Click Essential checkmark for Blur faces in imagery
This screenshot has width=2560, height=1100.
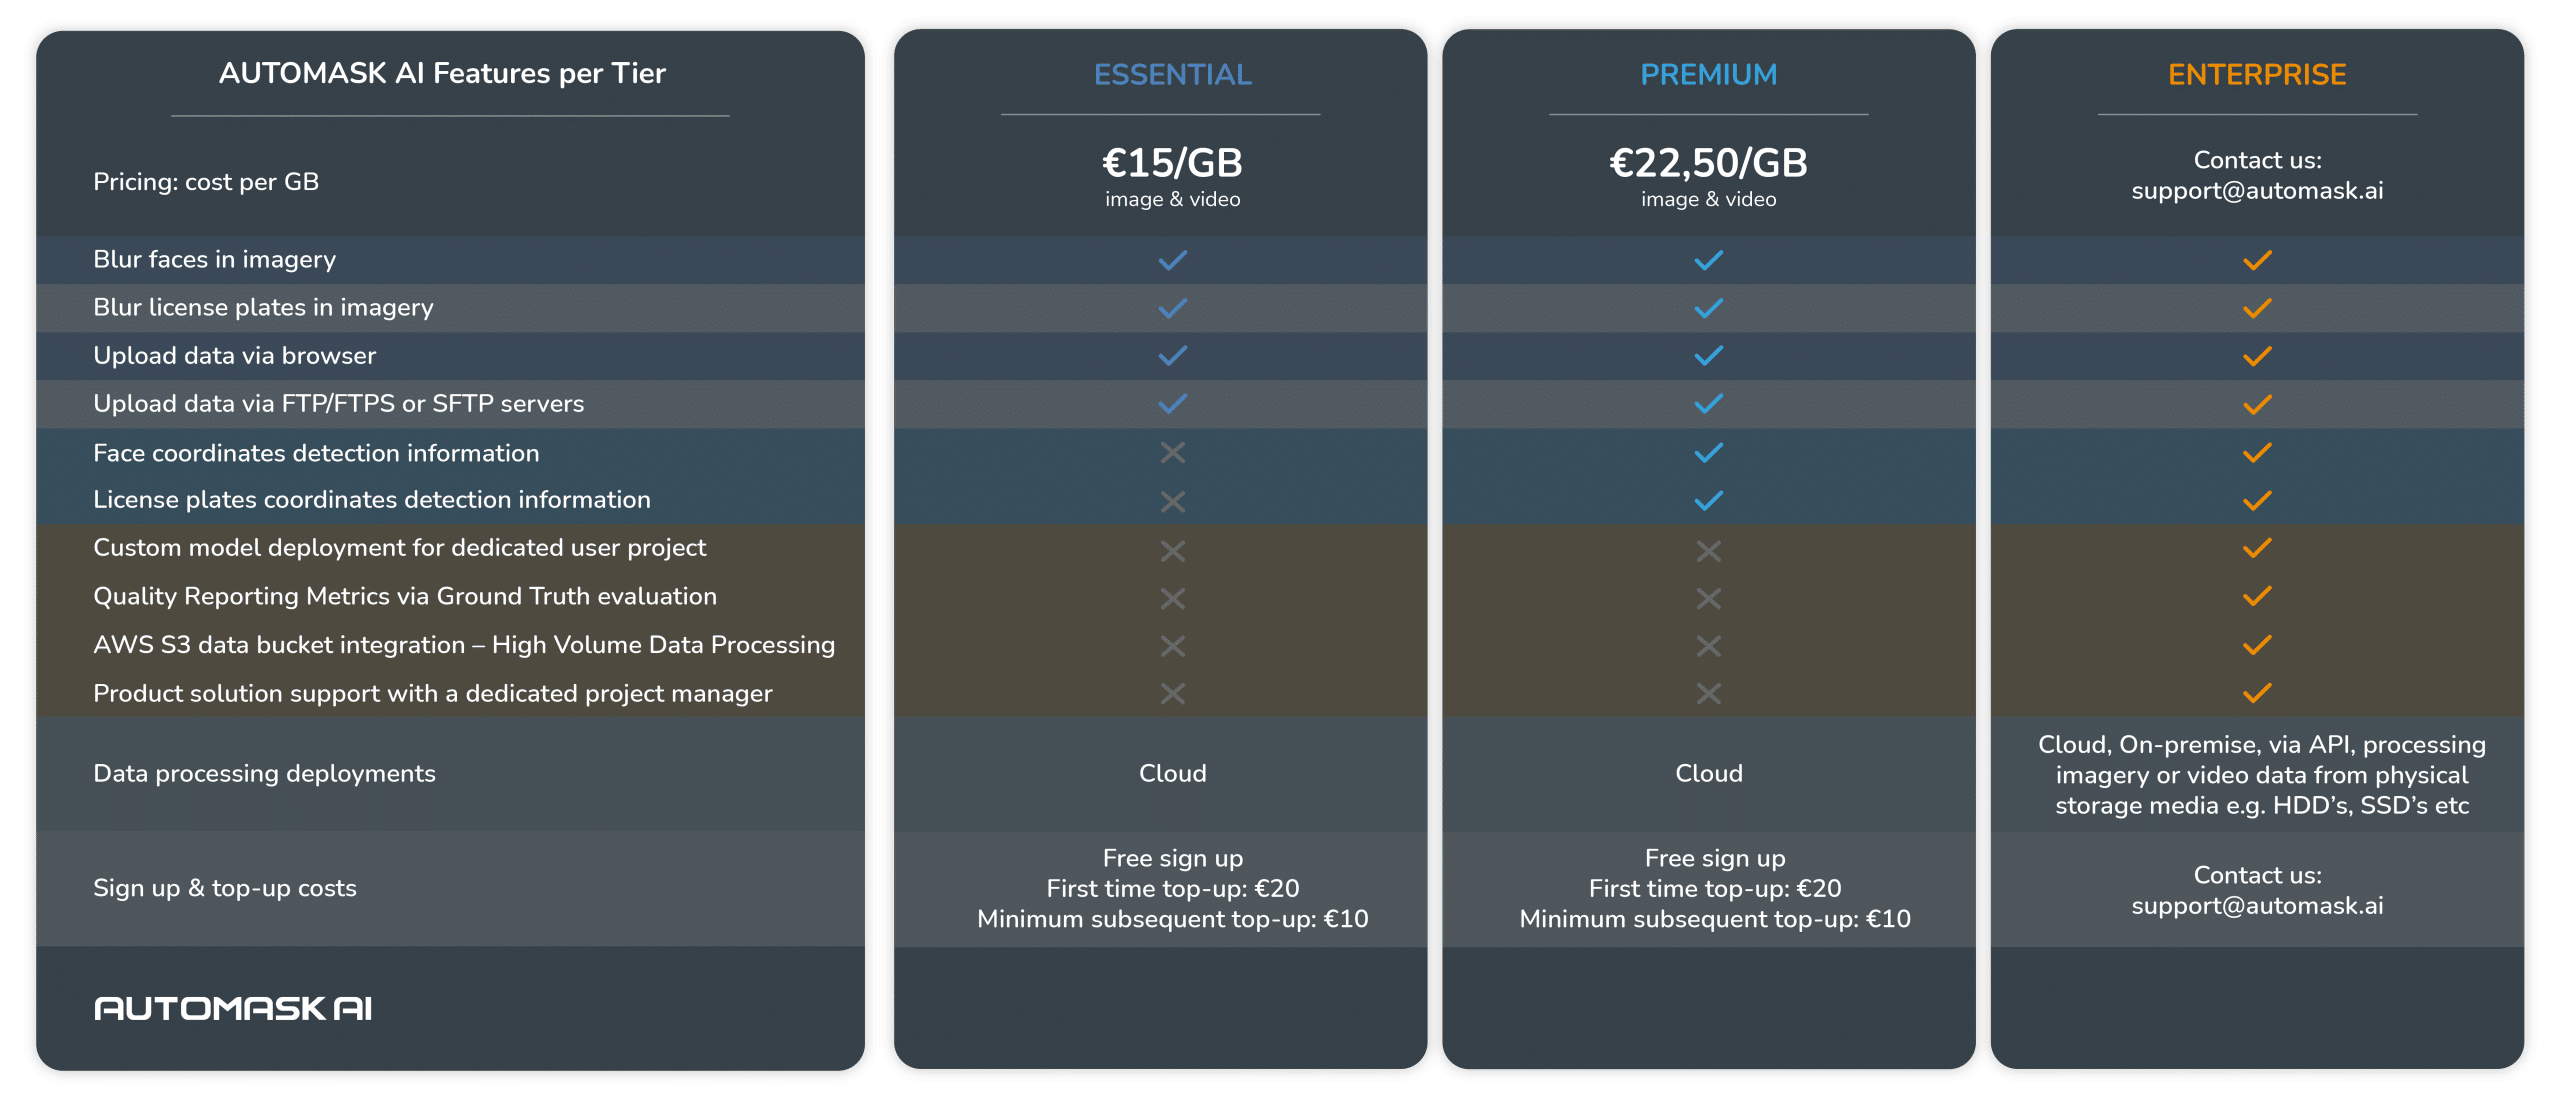[1172, 260]
